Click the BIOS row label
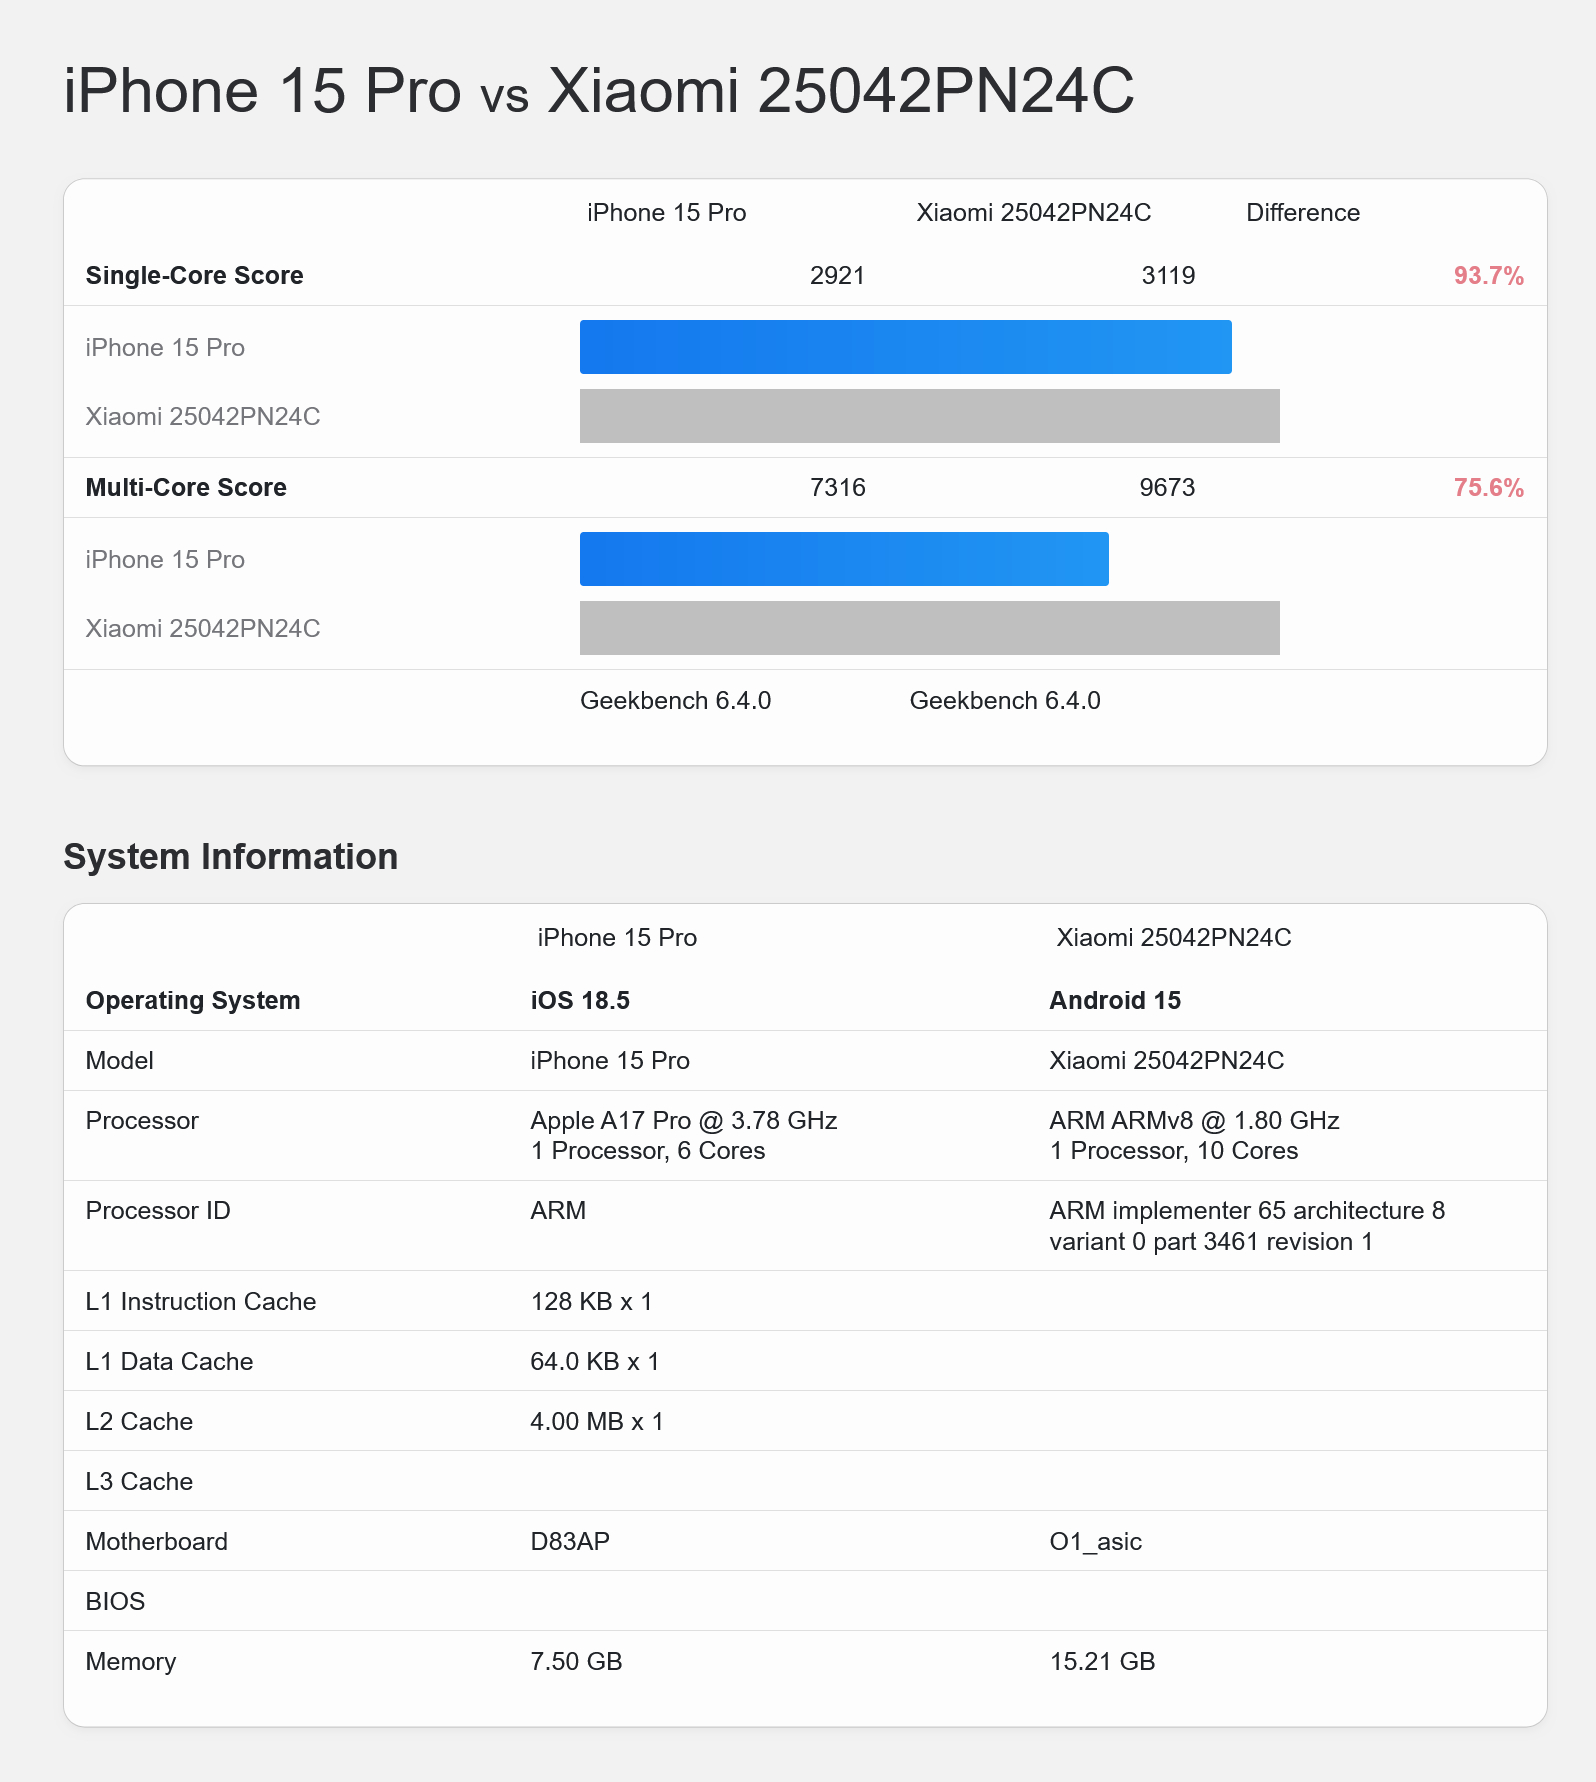1596x1782 pixels. pyautogui.click(x=115, y=1602)
